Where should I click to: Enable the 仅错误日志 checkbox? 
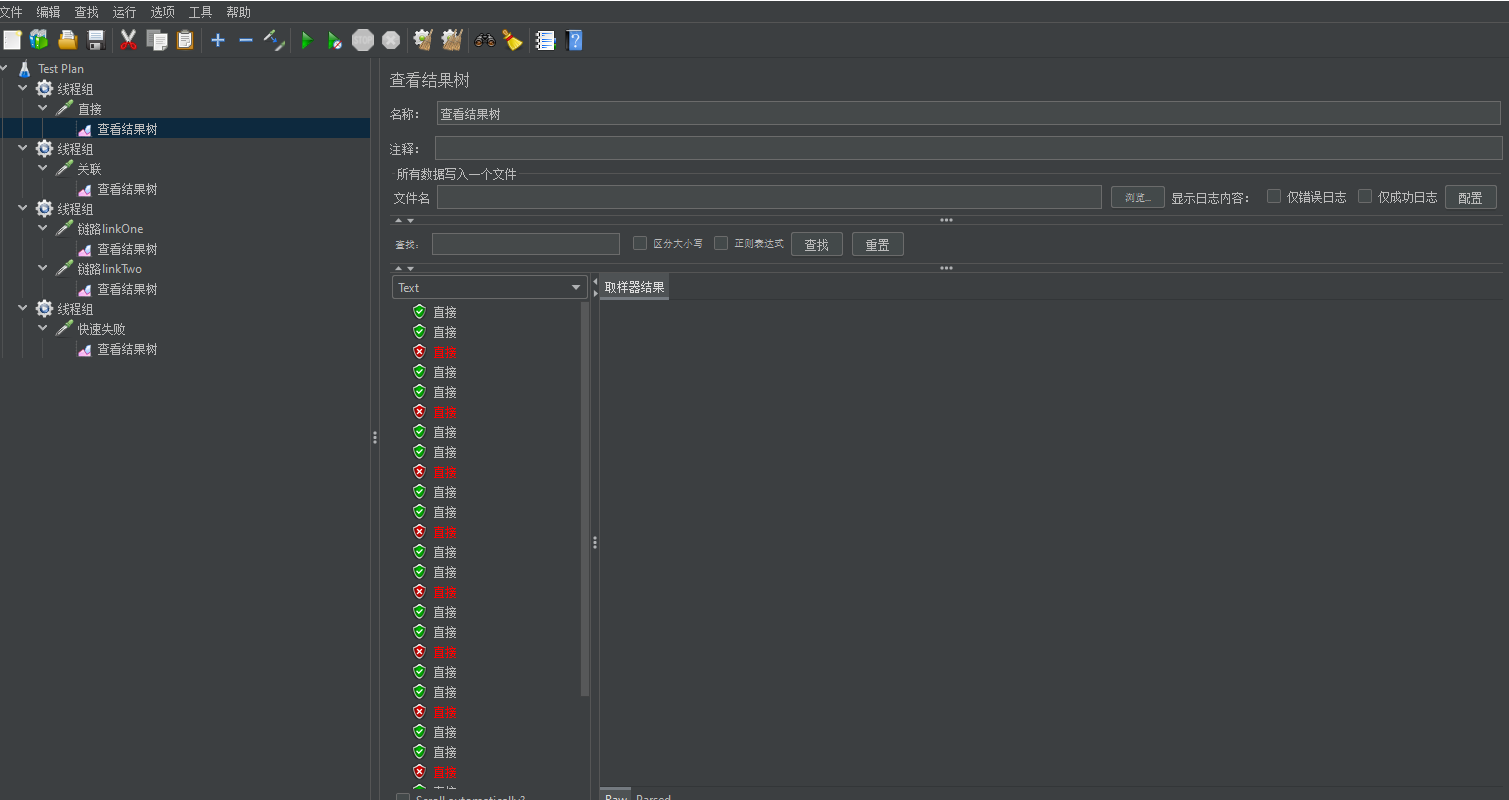tap(1274, 196)
